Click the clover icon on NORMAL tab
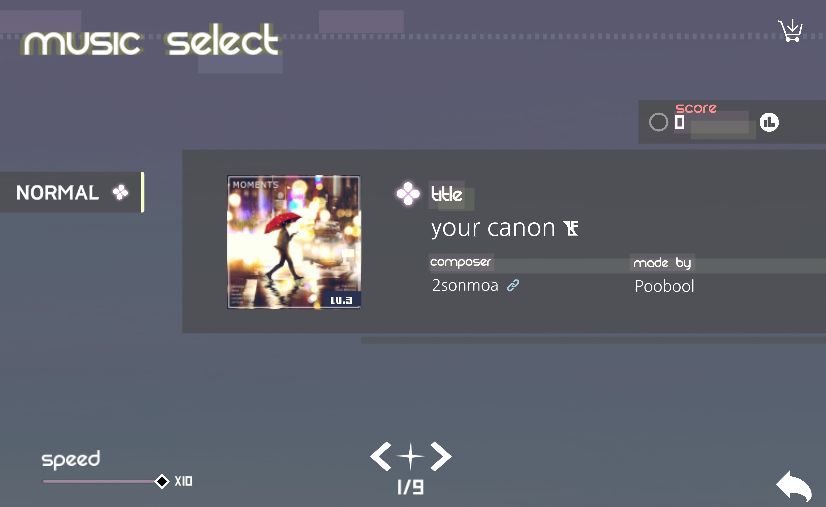Screen dimensions: 826x507 click(120, 192)
